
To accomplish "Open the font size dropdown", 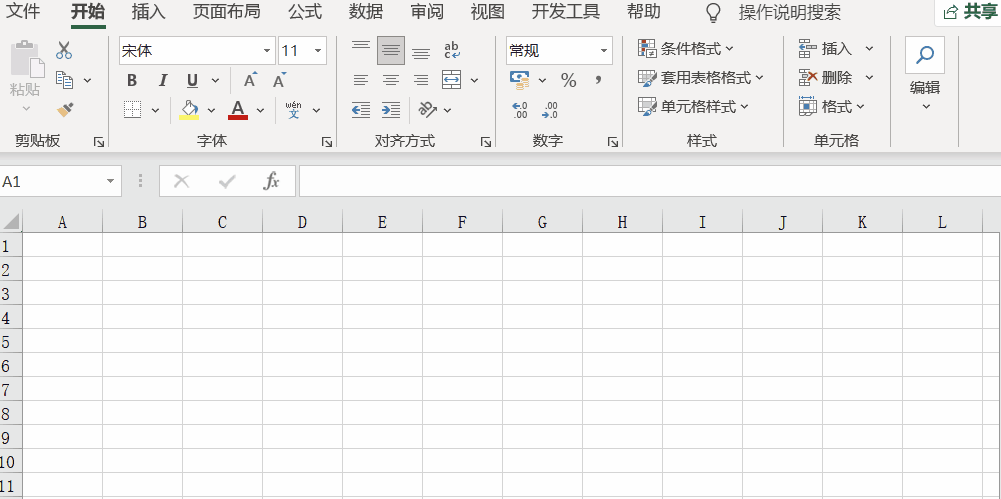I will pos(317,51).
